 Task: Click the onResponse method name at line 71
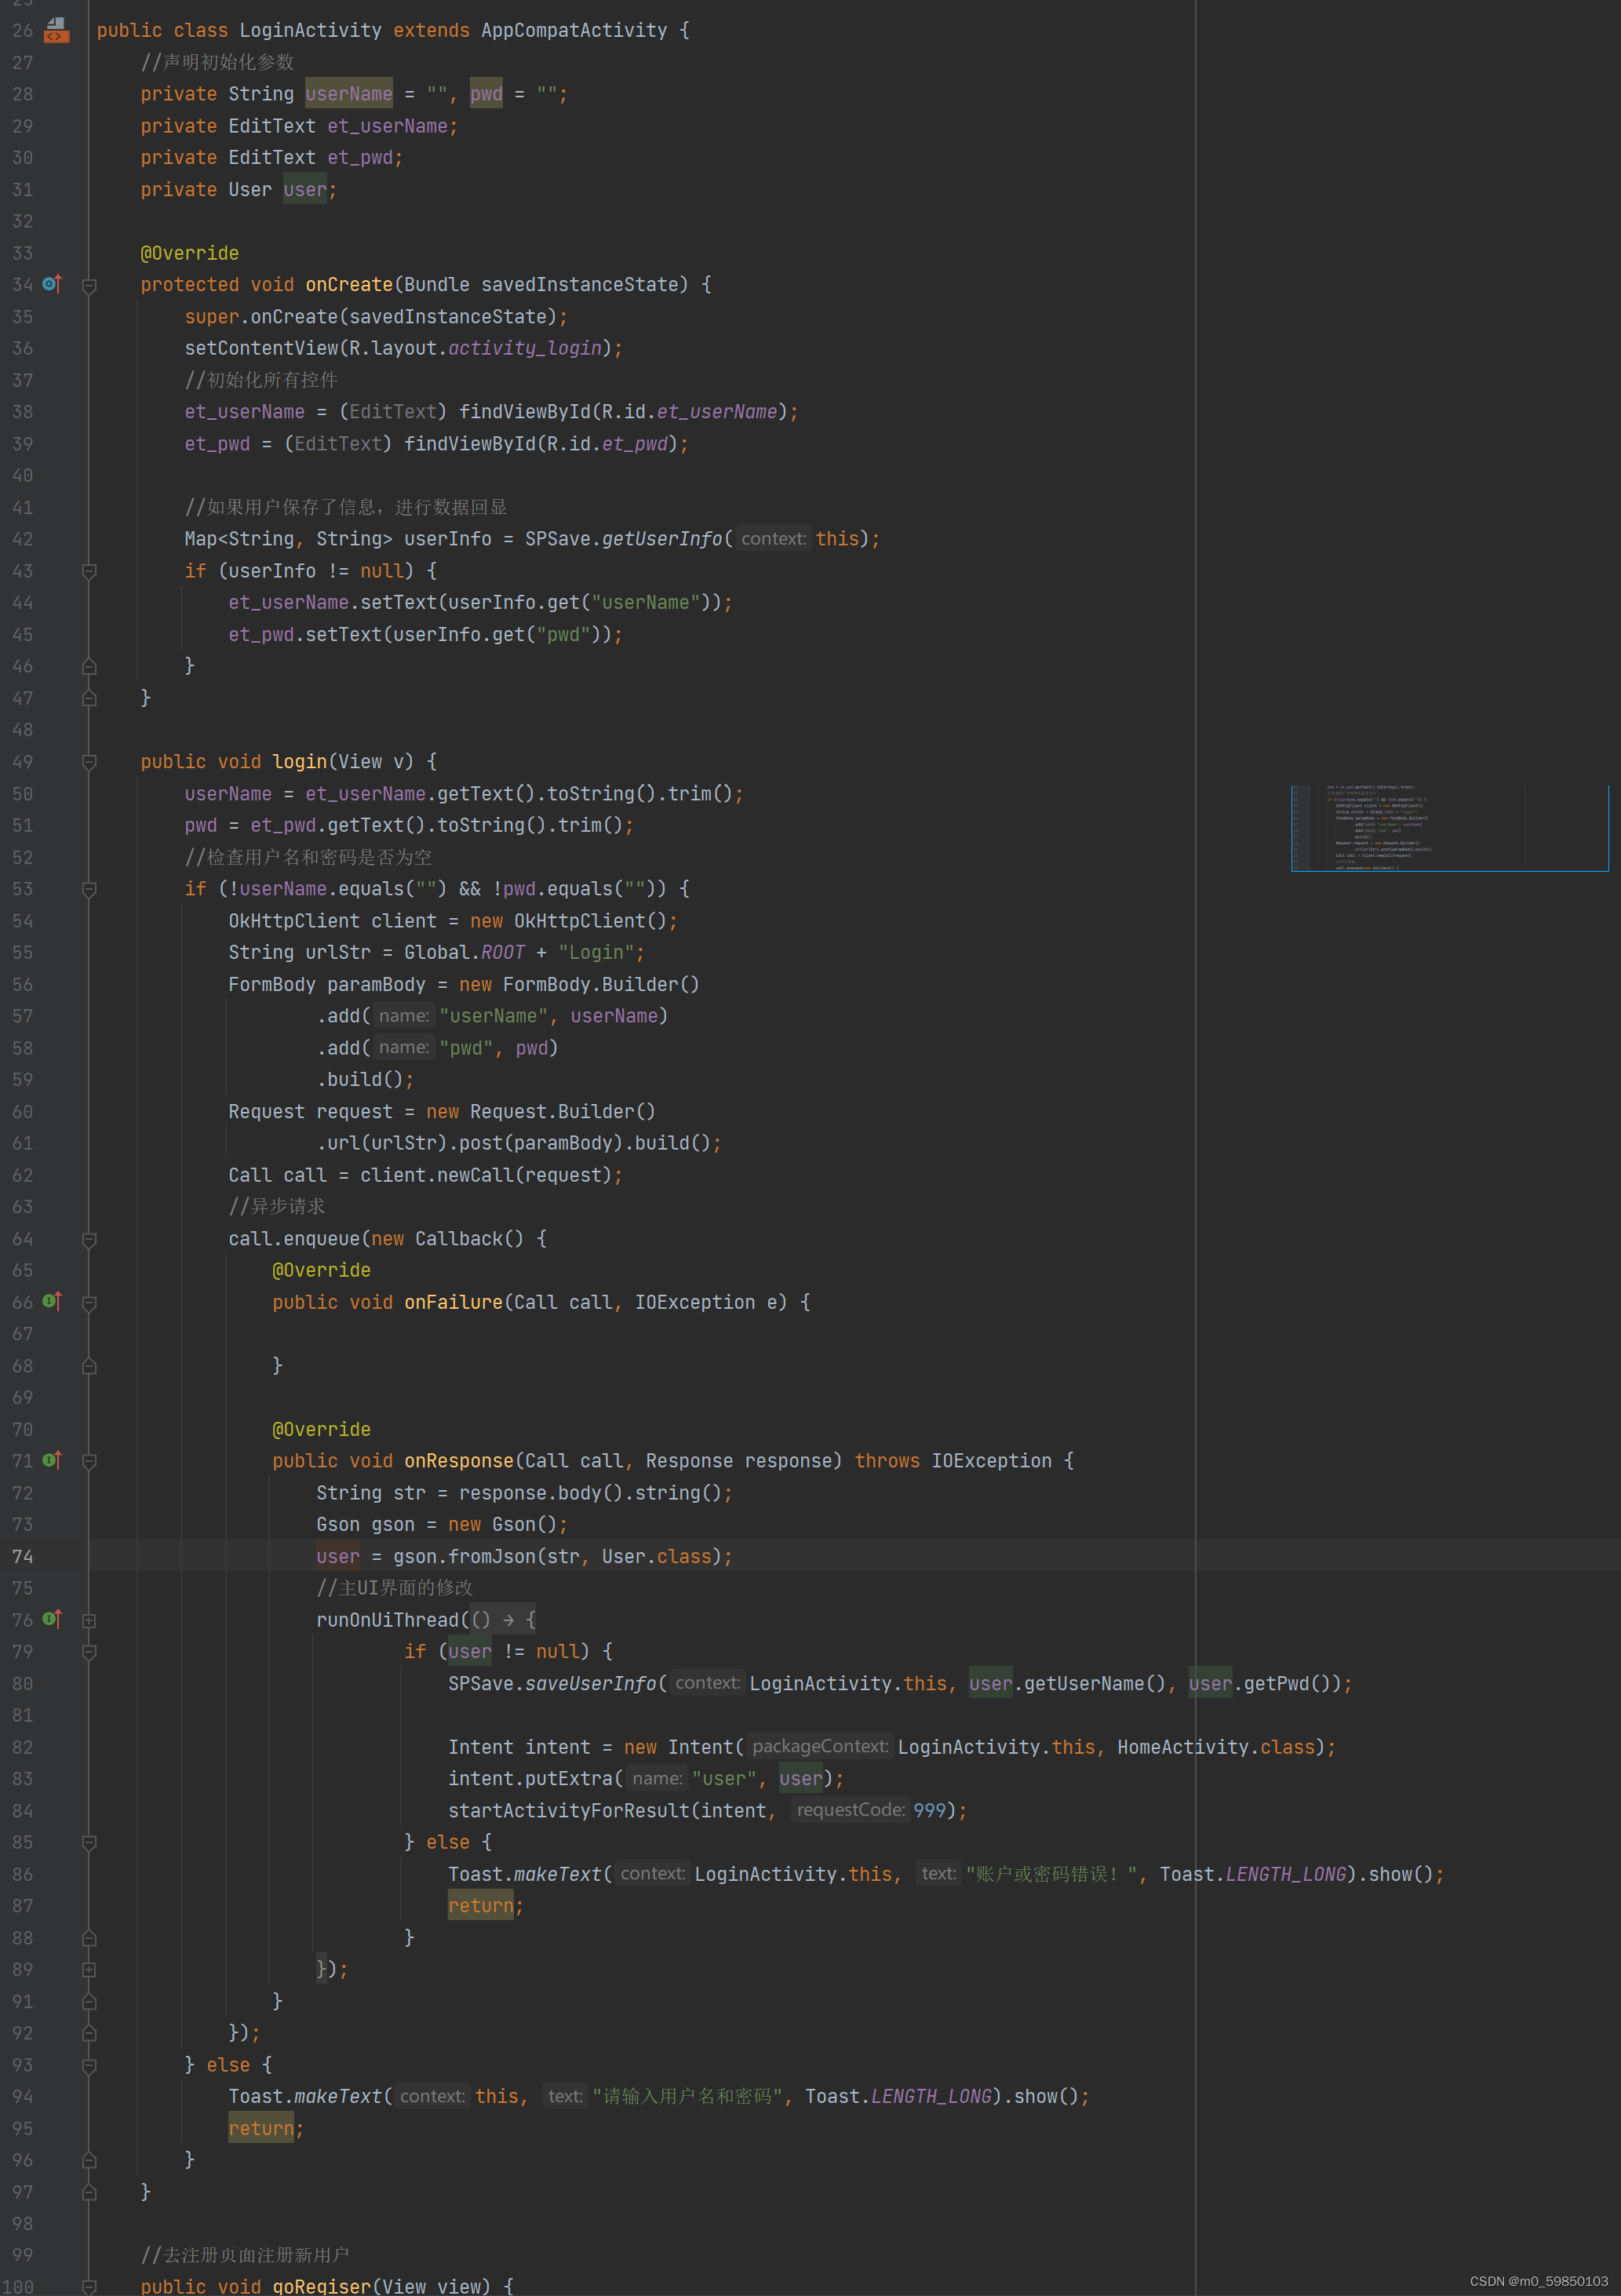pos(459,1461)
